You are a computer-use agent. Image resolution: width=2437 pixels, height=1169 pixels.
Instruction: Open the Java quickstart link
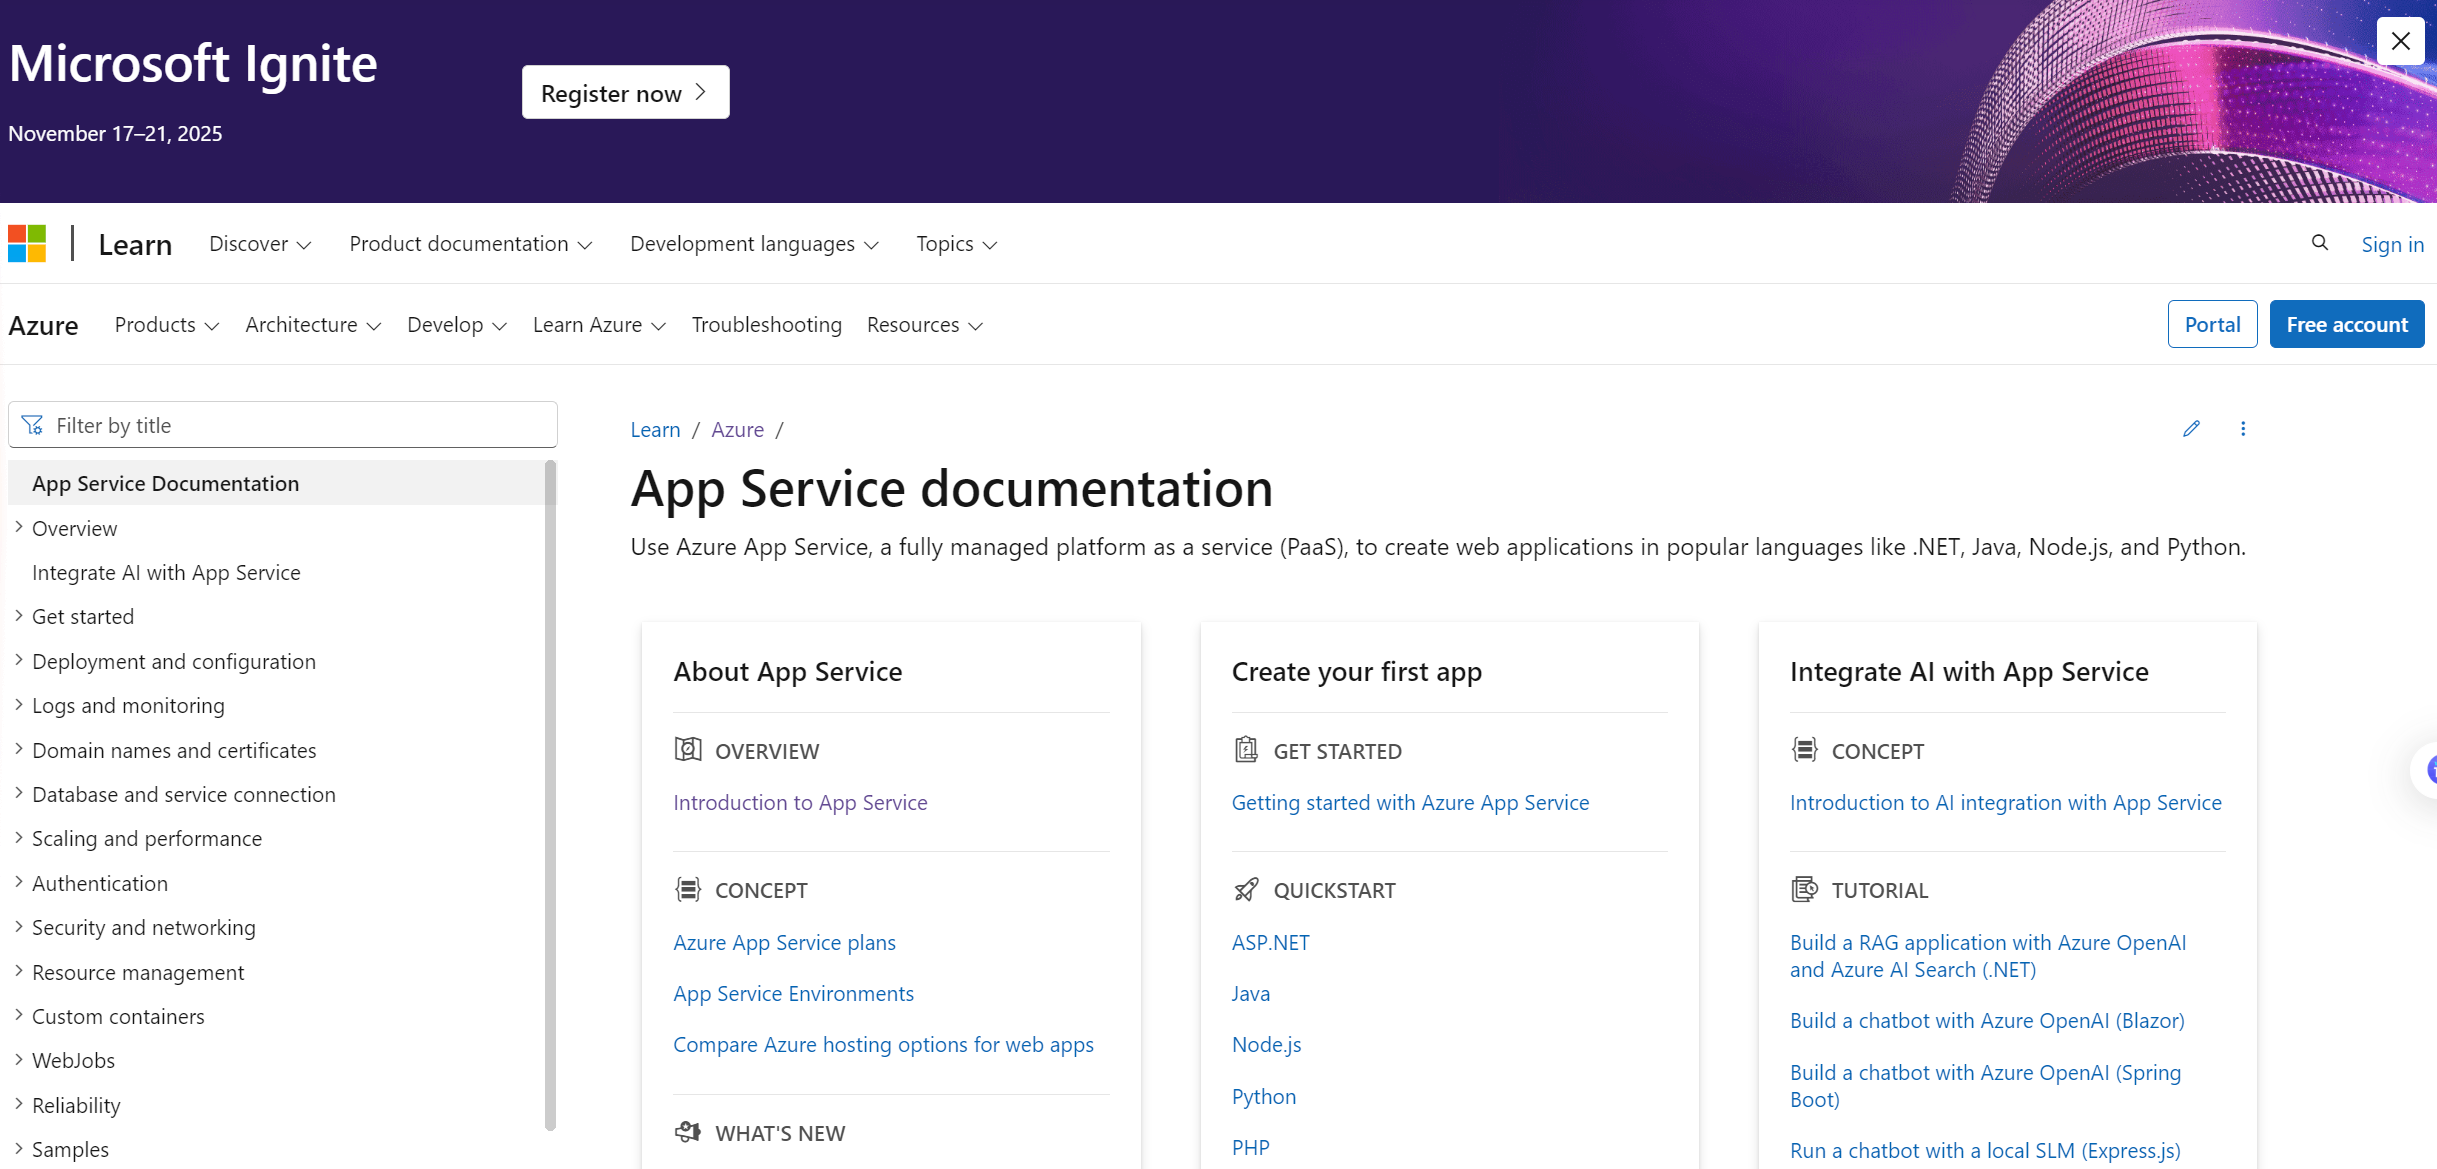[1250, 993]
